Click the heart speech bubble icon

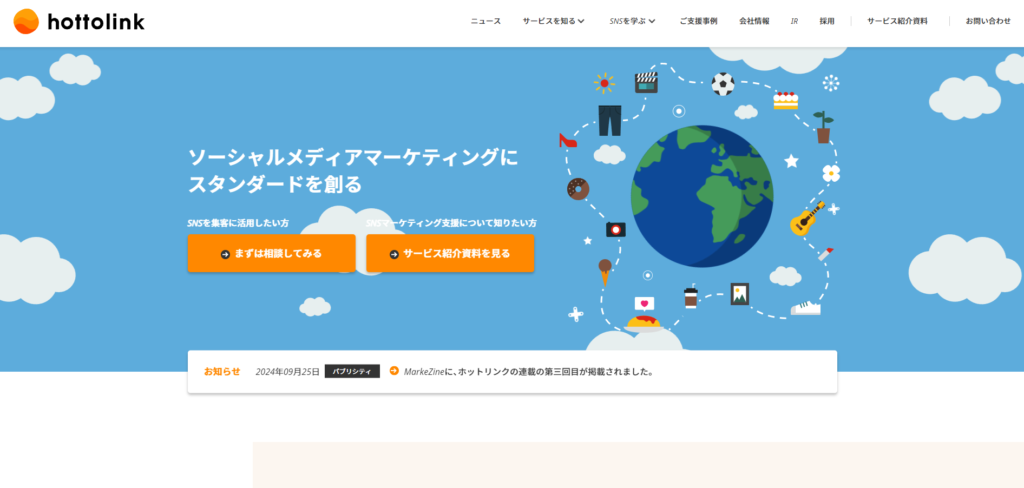coord(645,304)
